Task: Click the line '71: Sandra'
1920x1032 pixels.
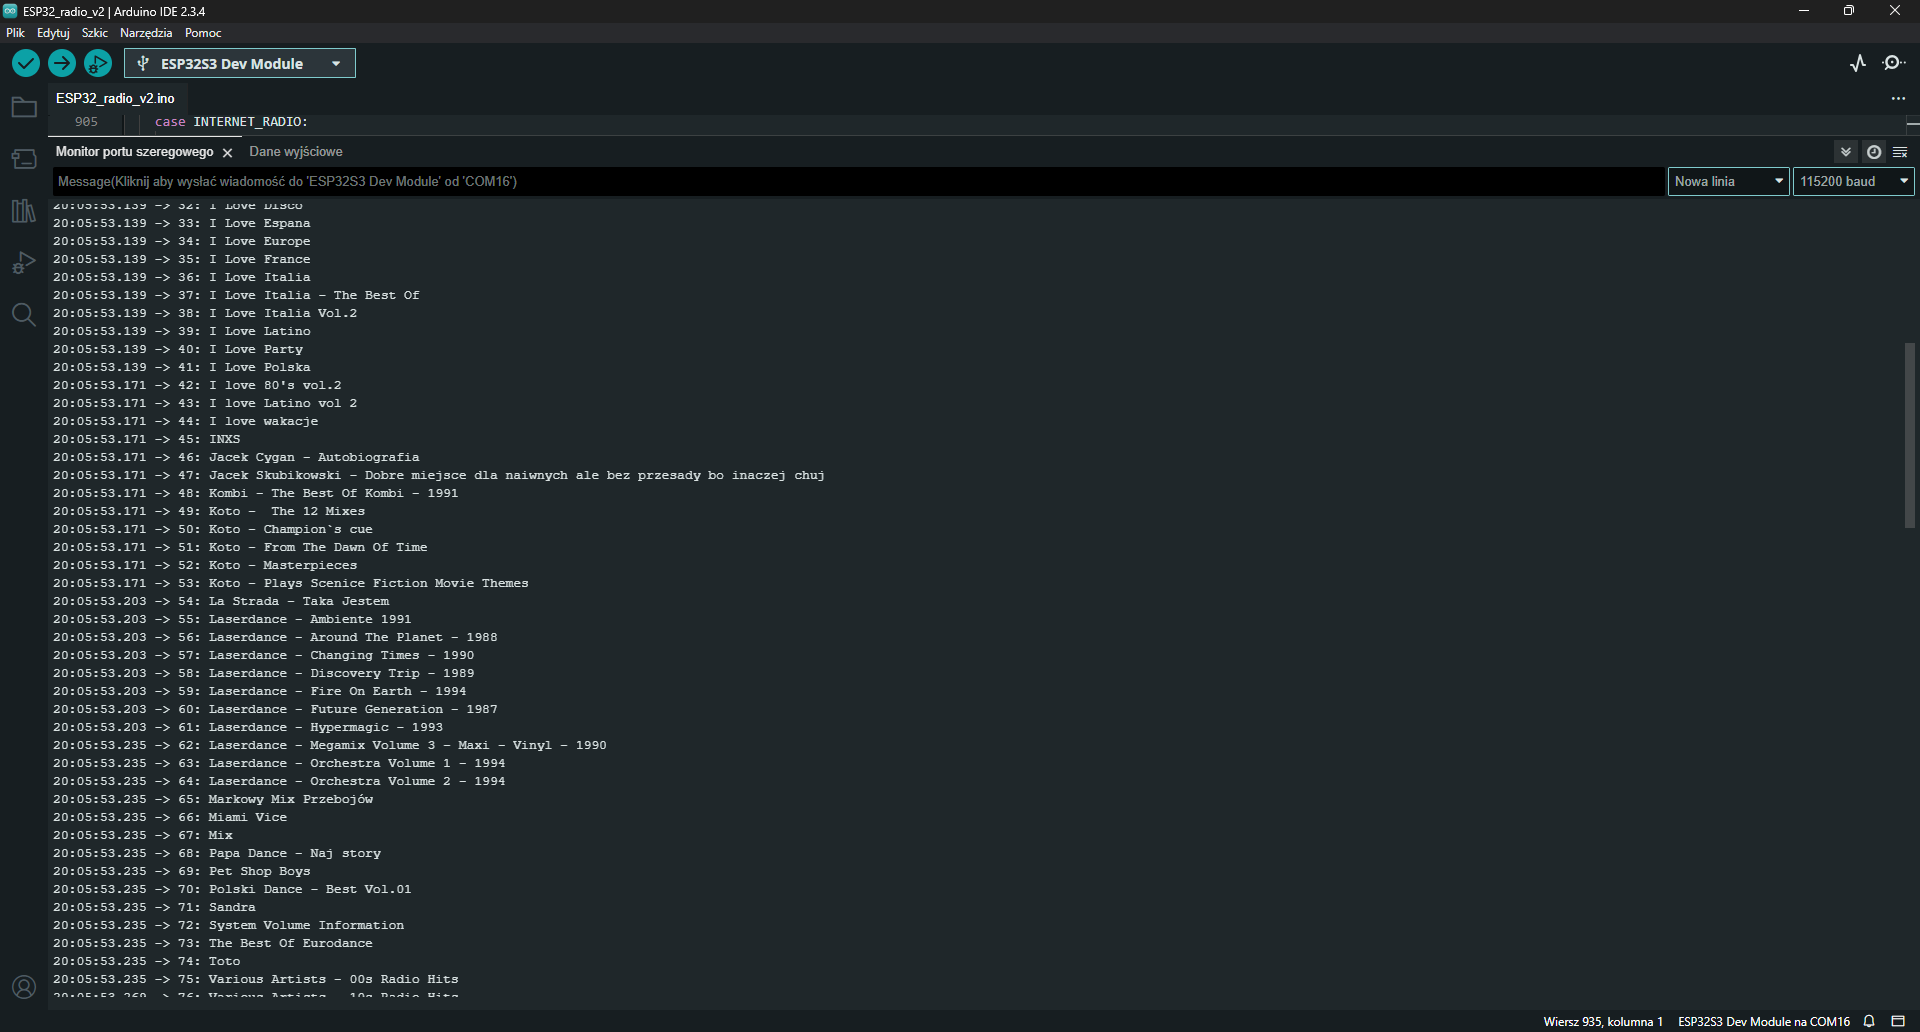Action: 155,907
